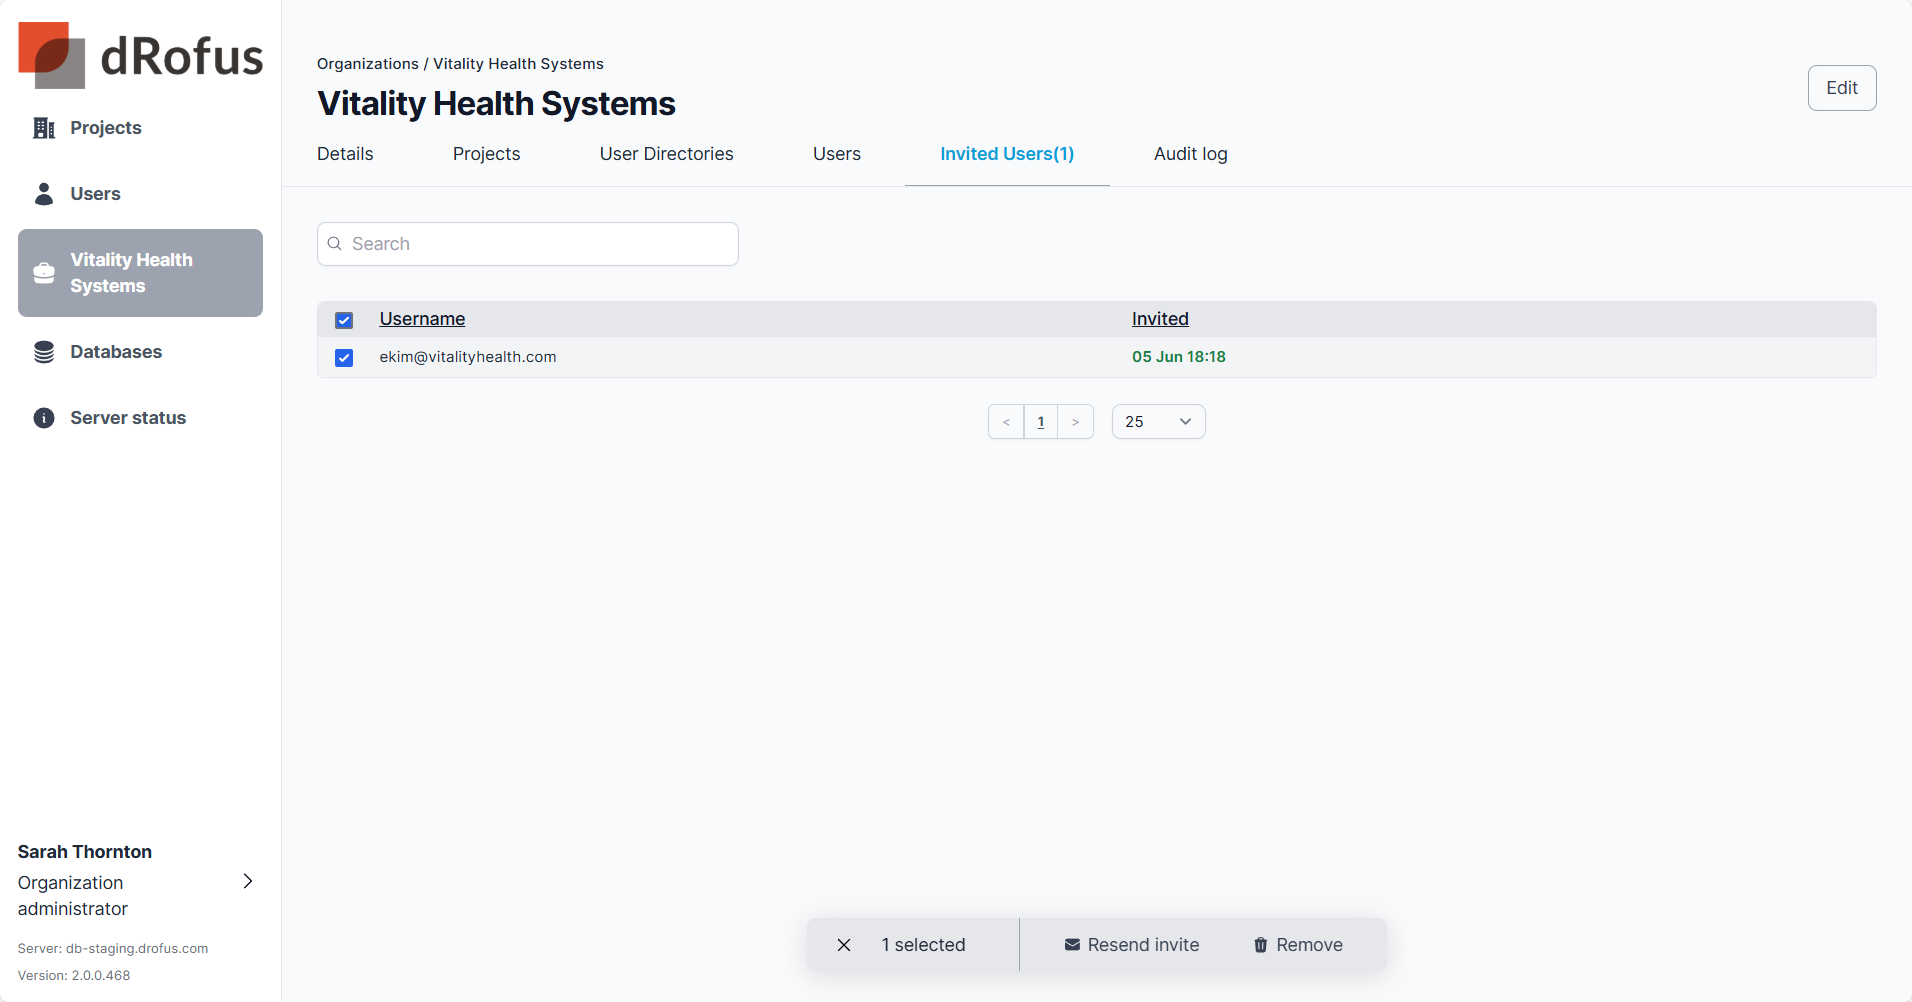Image resolution: width=1912 pixels, height=1002 pixels.
Task: Select the Vitality Health Systems briefcase icon
Action: pos(44,273)
